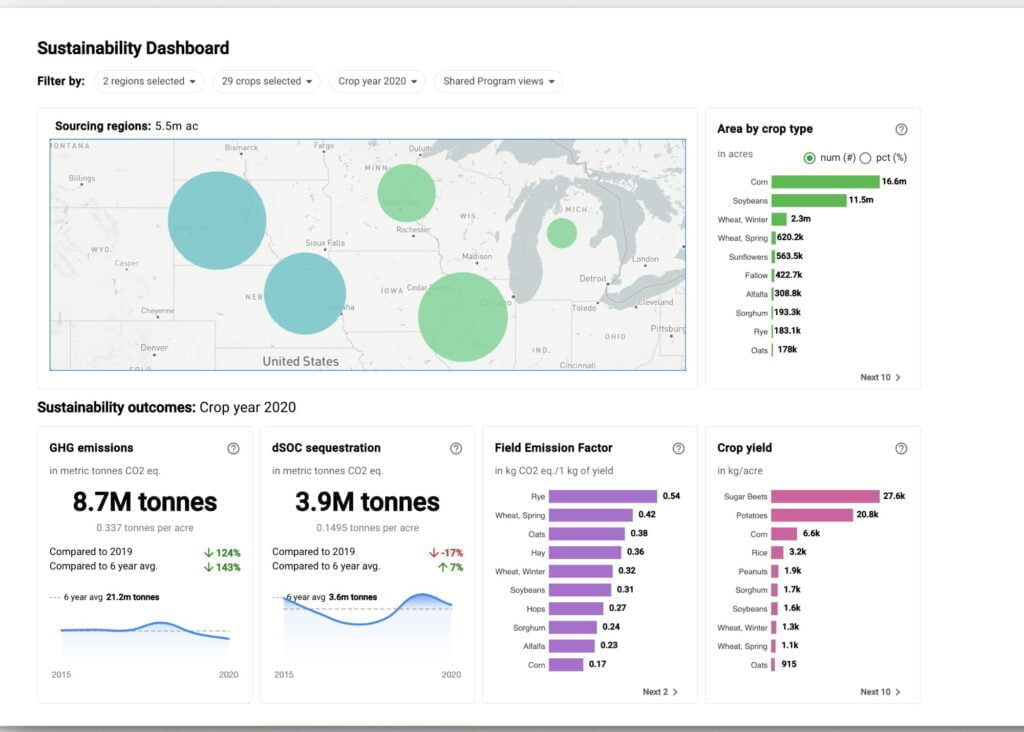
Task: Open the Crop year 2020 dropdown
Action: point(377,81)
